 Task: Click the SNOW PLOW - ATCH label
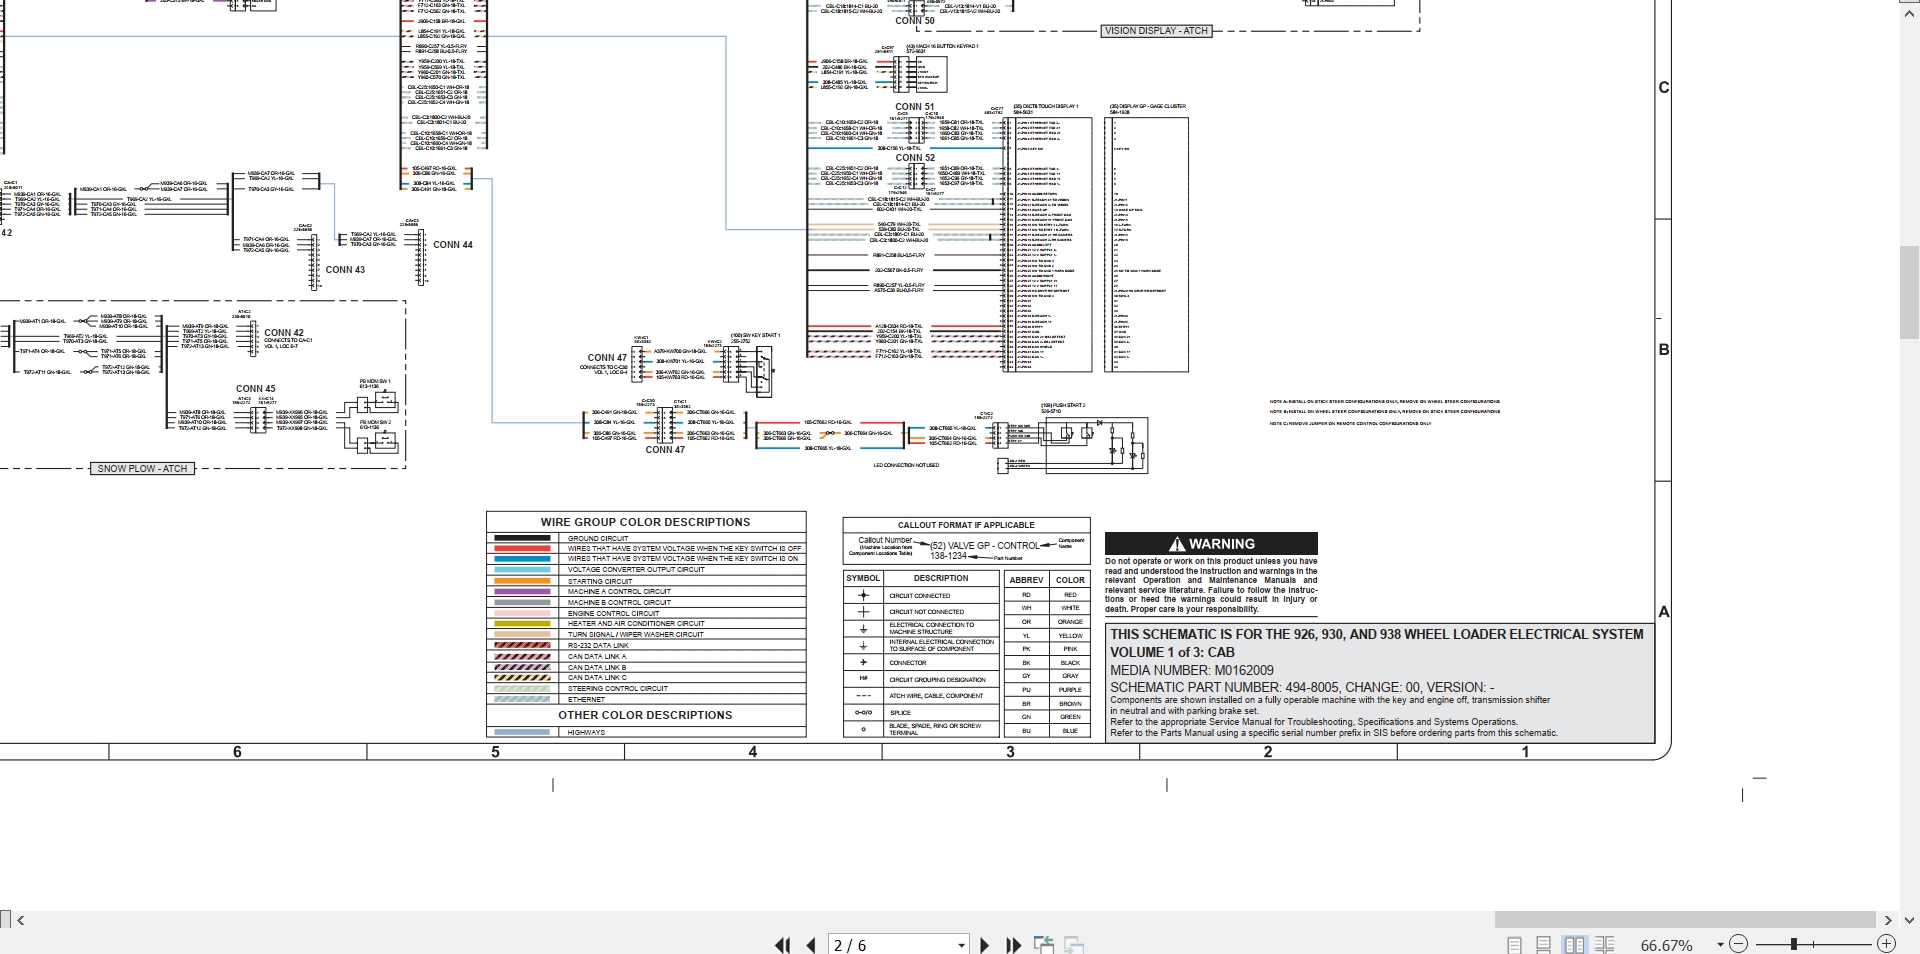(x=142, y=468)
